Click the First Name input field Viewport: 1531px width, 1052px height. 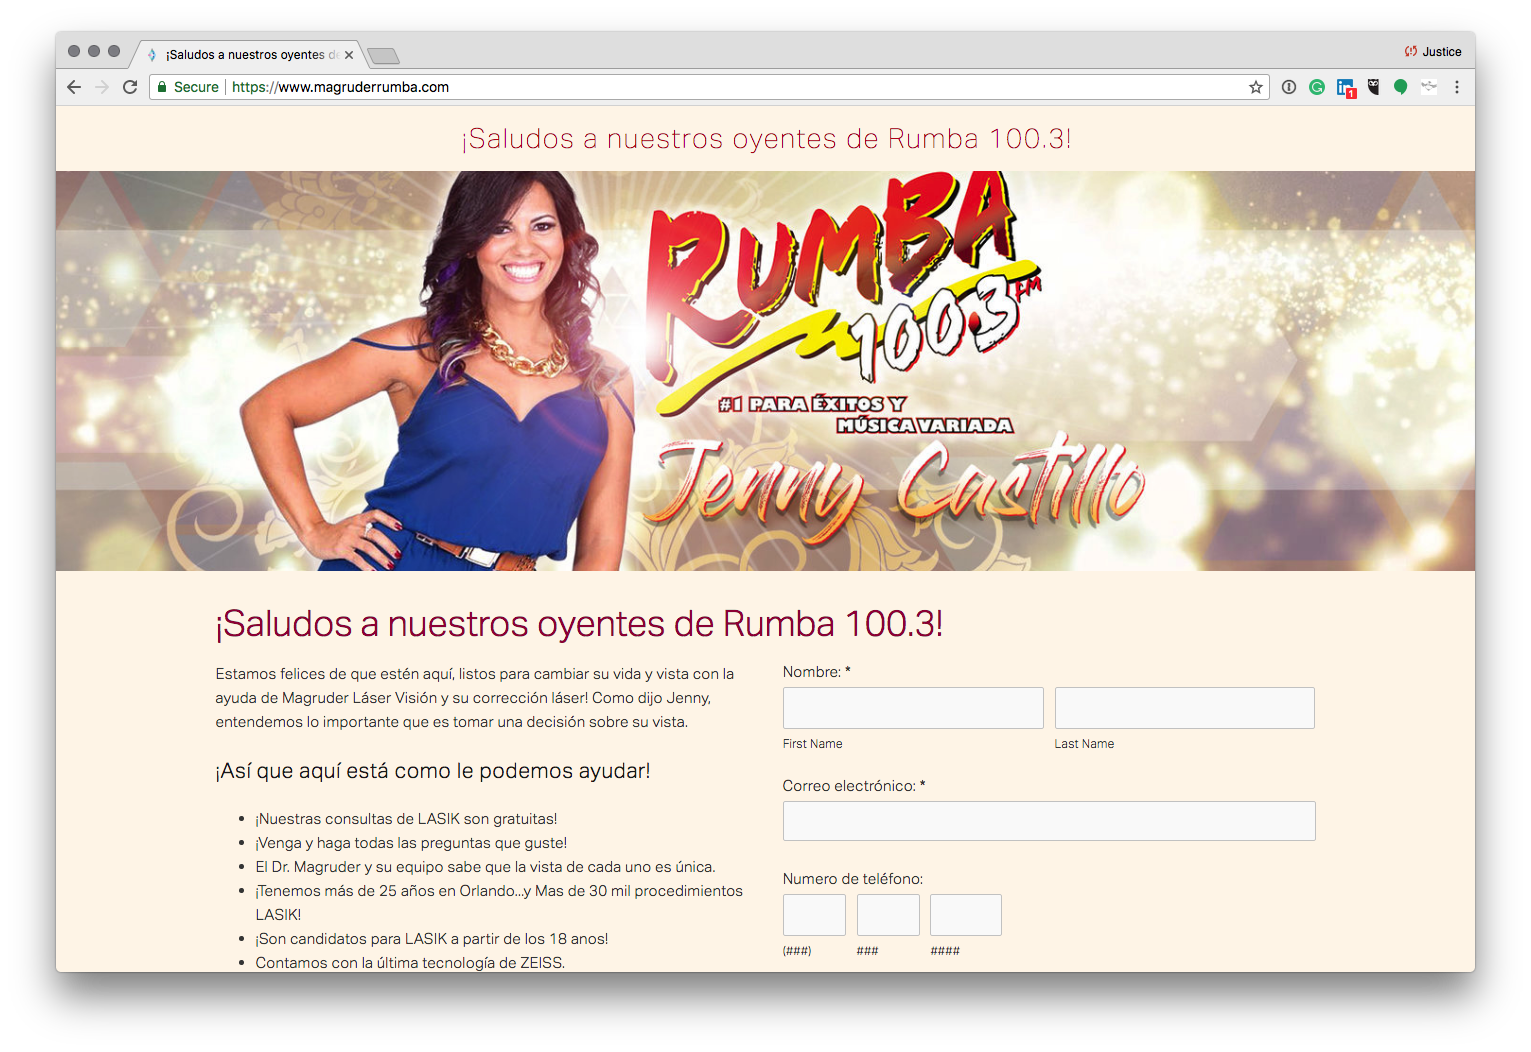point(913,708)
